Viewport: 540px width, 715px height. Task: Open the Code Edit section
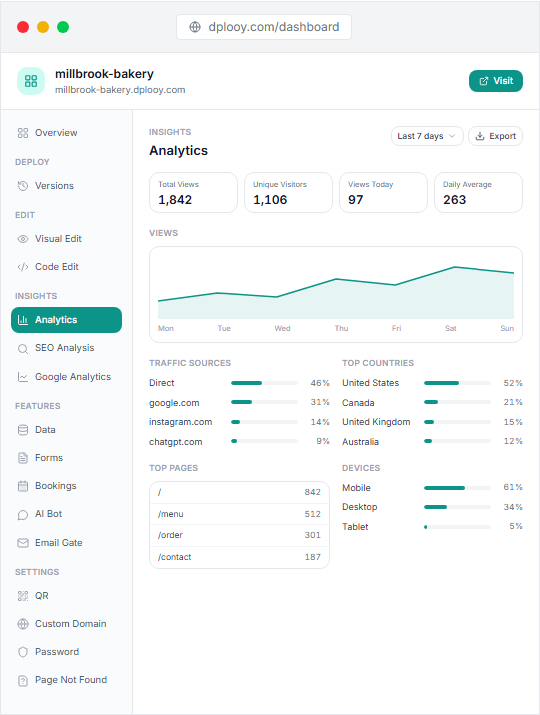67,267
